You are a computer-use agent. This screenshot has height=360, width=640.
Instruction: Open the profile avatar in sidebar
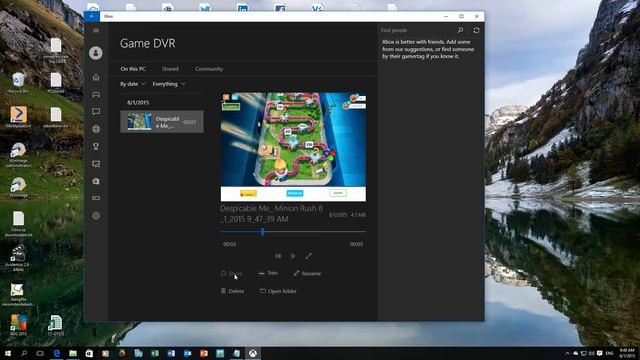click(96, 53)
